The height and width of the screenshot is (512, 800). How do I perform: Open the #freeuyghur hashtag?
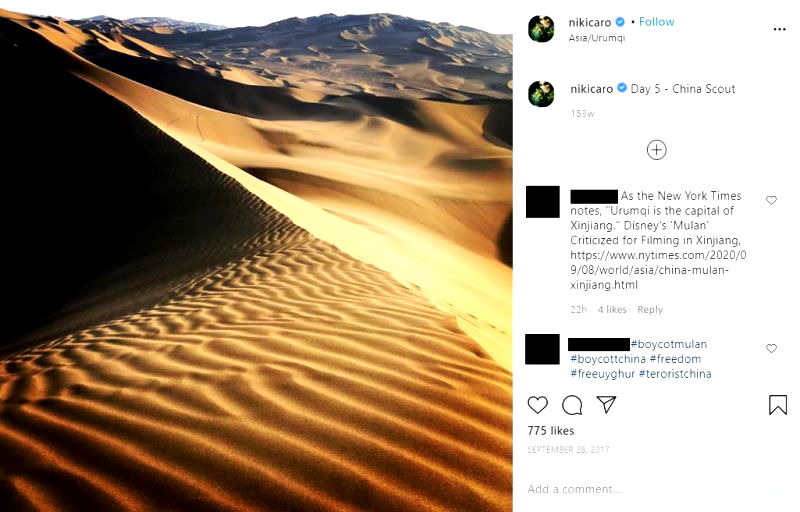click(x=602, y=374)
